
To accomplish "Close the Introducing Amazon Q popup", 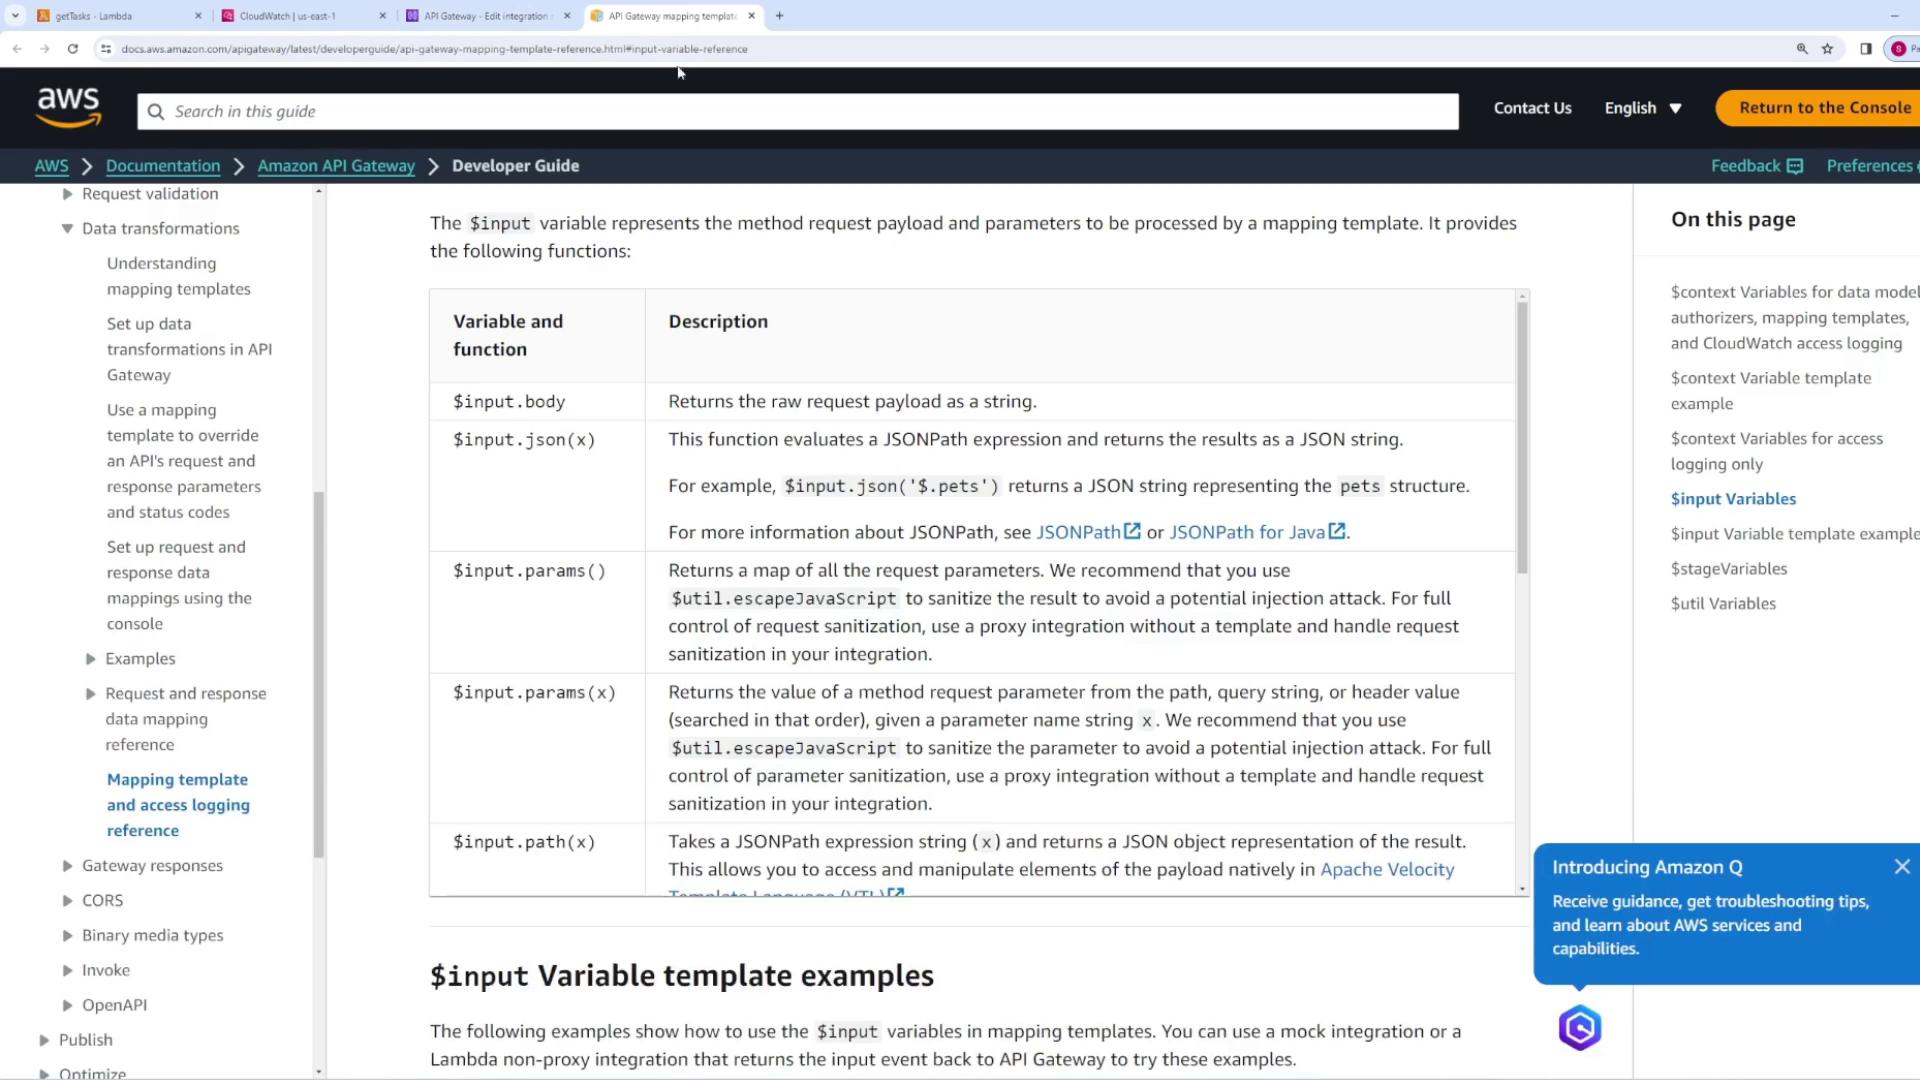I will click(x=1901, y=867).
